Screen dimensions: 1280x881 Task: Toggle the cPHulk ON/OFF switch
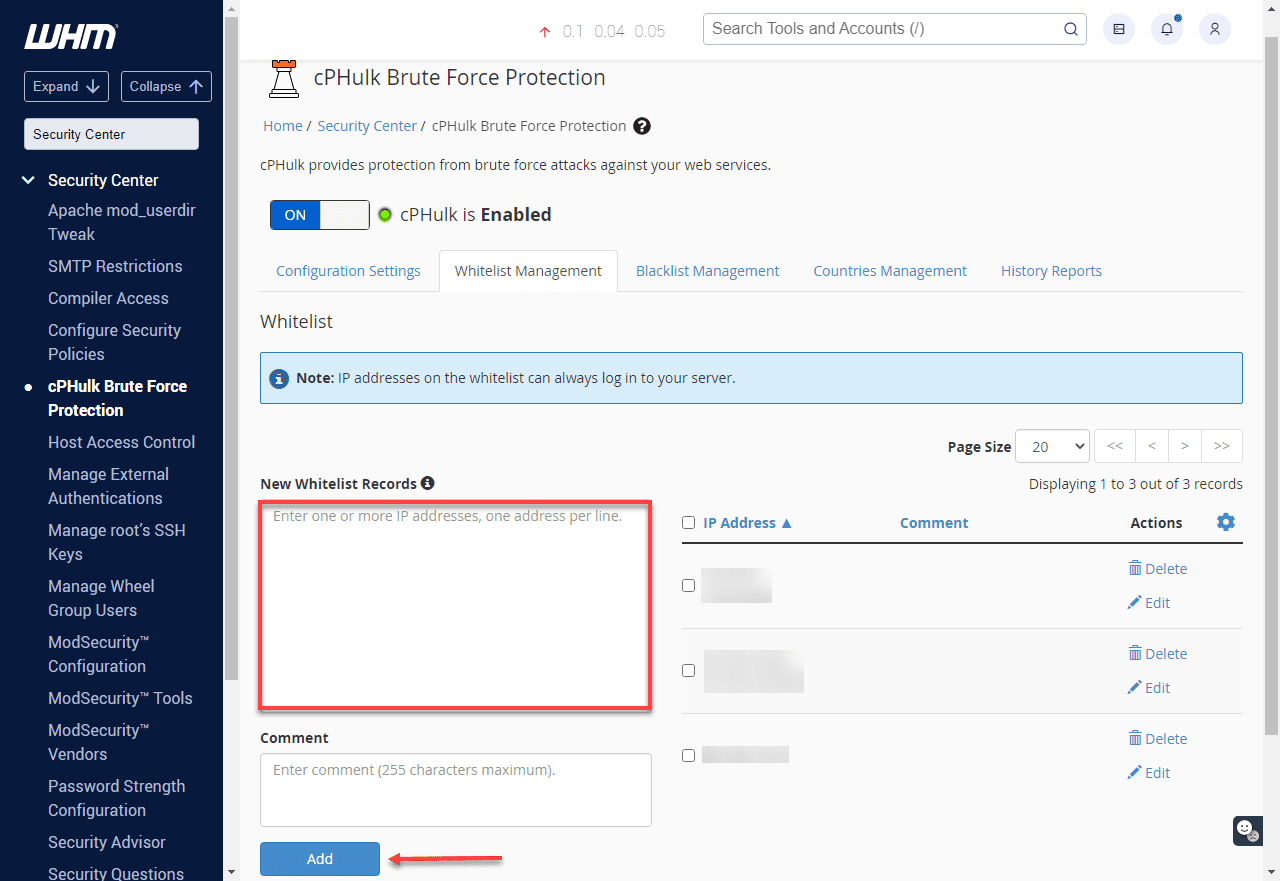coord(320,215)
